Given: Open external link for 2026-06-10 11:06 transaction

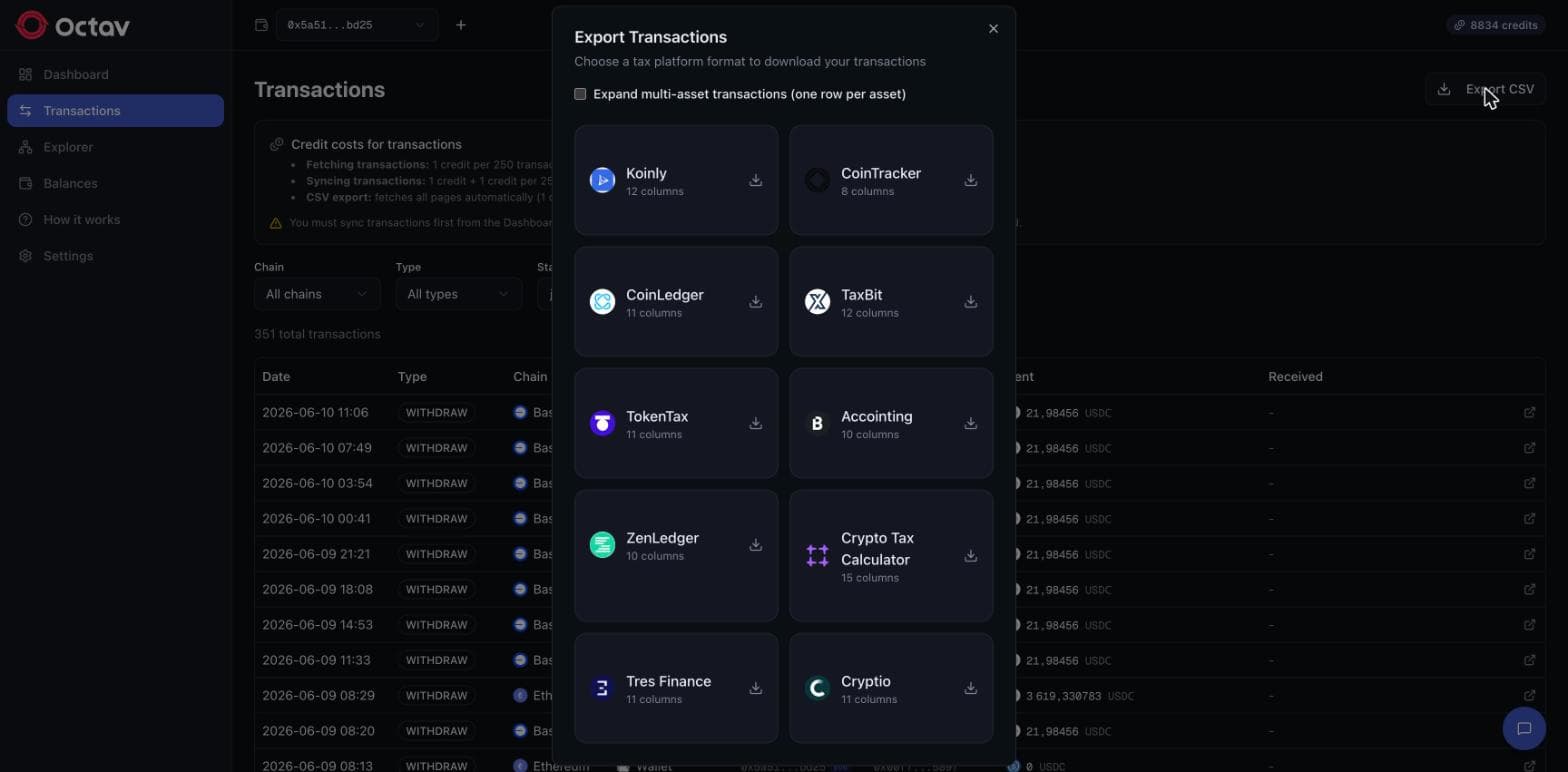Looking at the screenshot, I should (1529, 412).
